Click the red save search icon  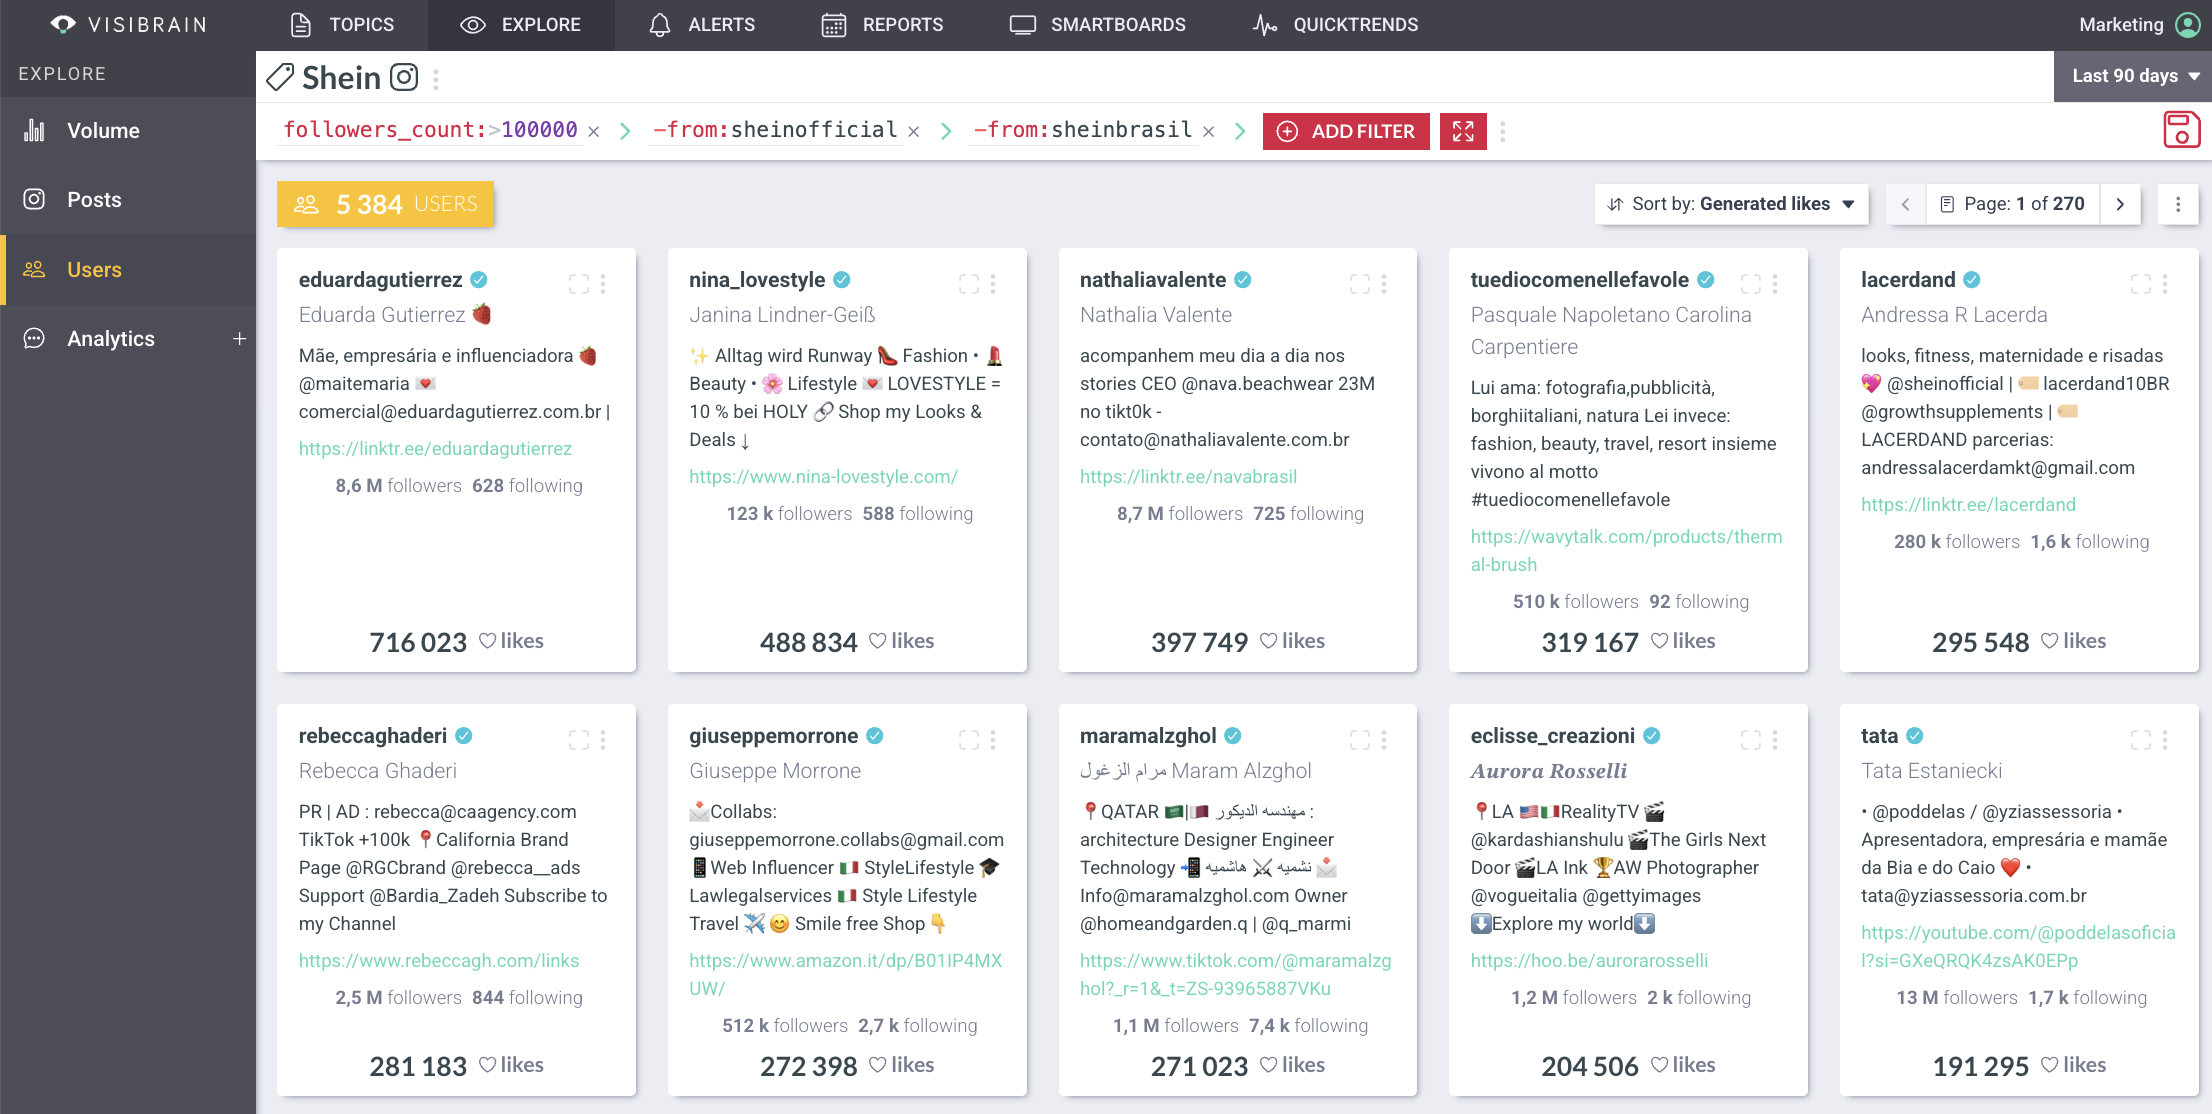pyautogui.click(x=2182, y=130)
